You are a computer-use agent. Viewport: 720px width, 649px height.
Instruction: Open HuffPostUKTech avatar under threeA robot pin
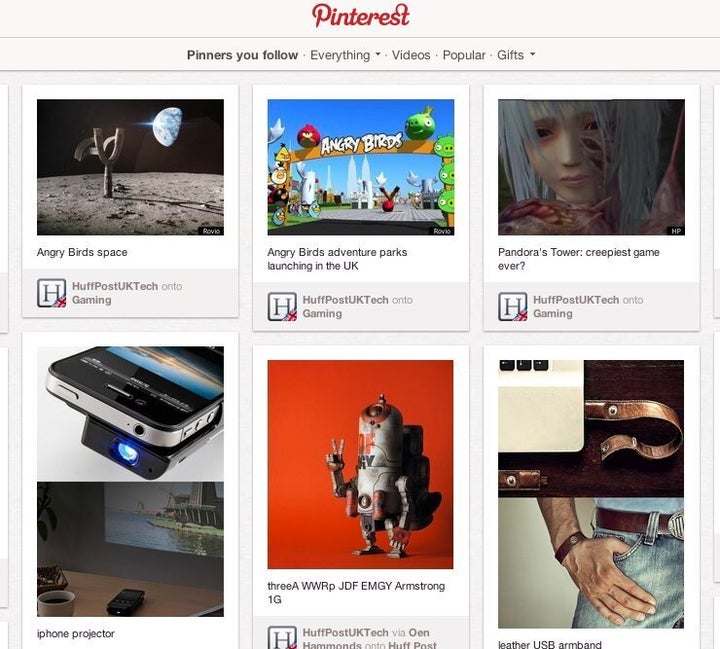coord(282,637)
